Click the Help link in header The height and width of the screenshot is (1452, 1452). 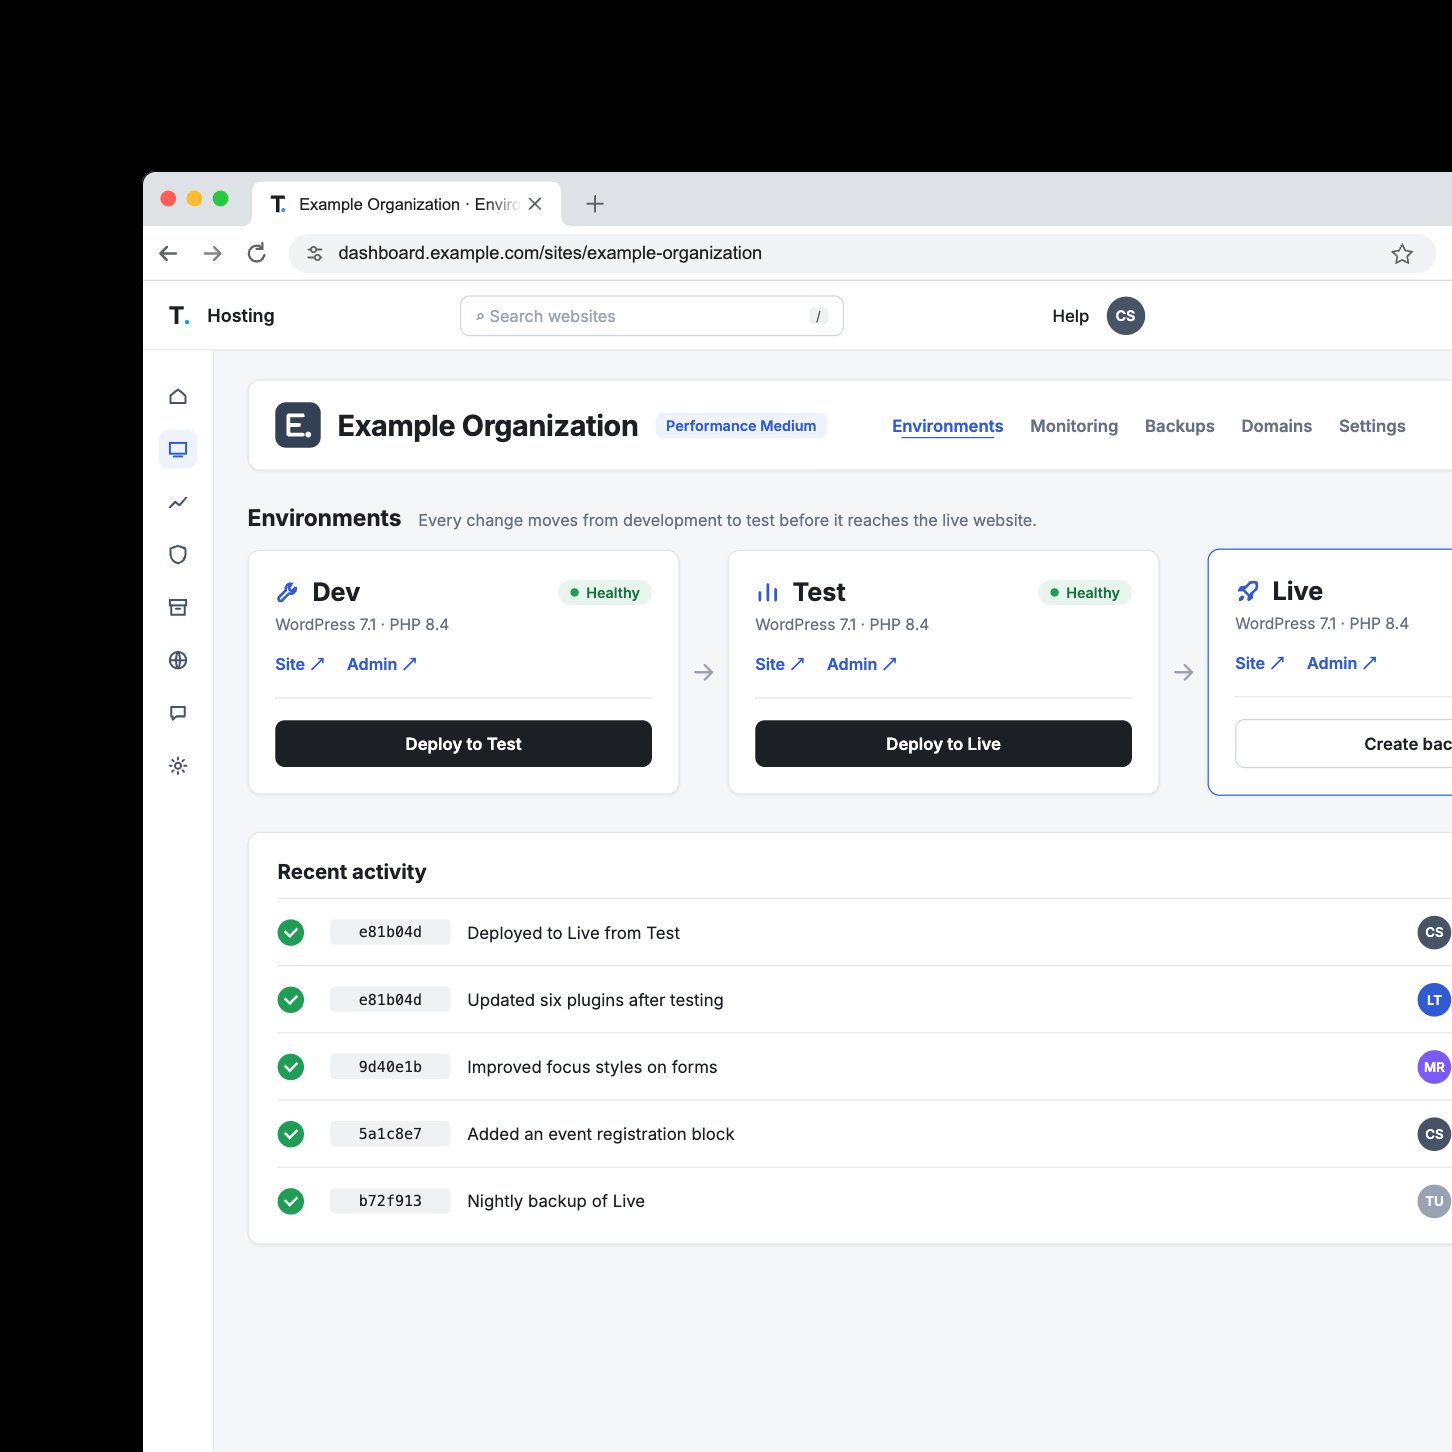(1070, 316)
